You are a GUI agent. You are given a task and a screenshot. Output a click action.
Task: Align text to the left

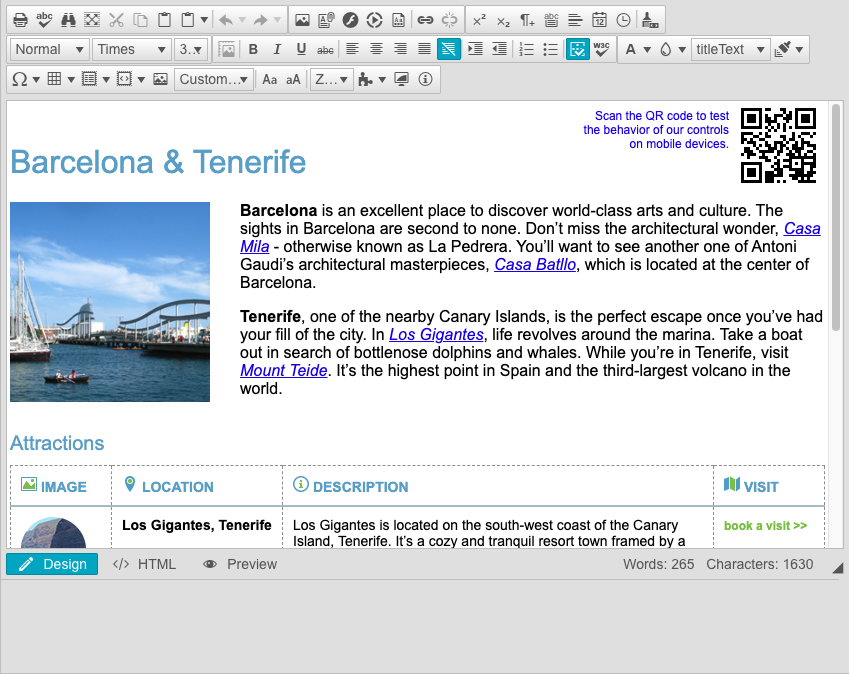[x=352, y=49]
